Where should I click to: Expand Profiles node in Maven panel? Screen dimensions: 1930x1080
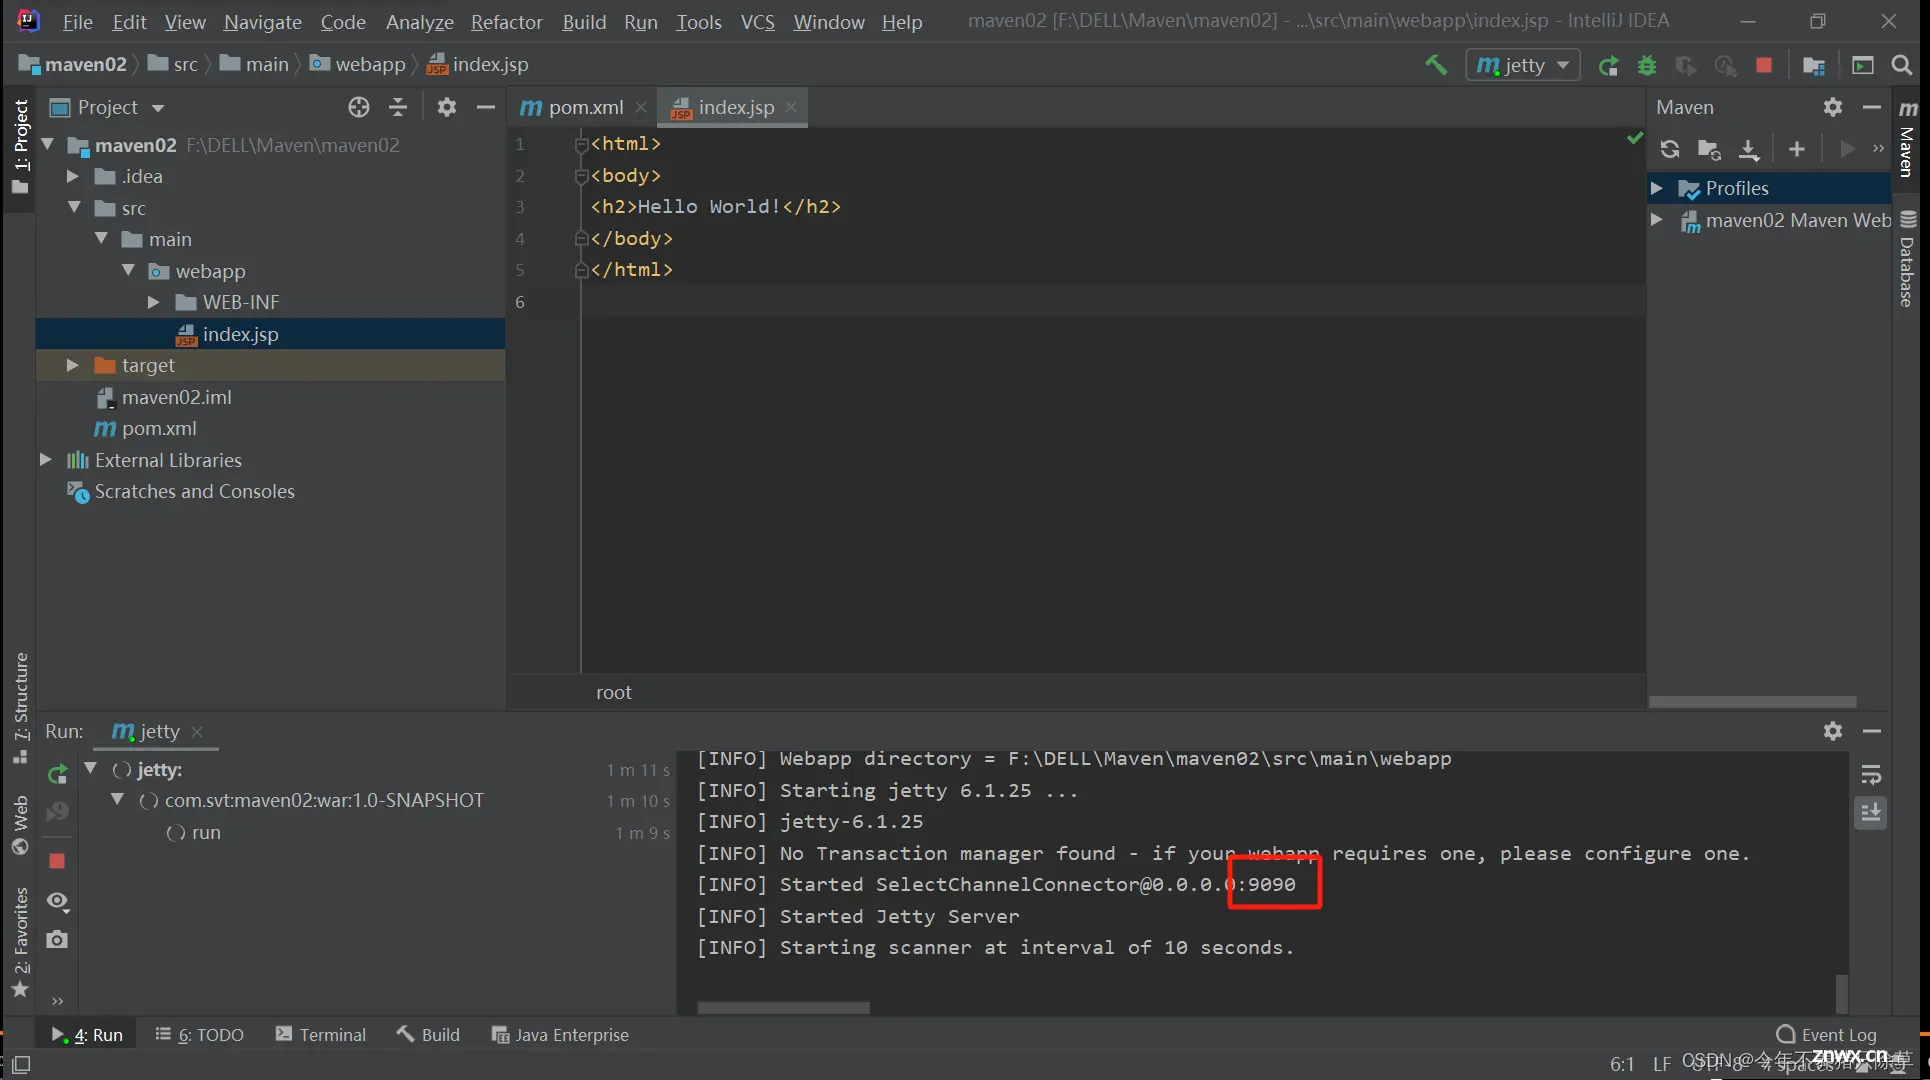click(1657, 188)
